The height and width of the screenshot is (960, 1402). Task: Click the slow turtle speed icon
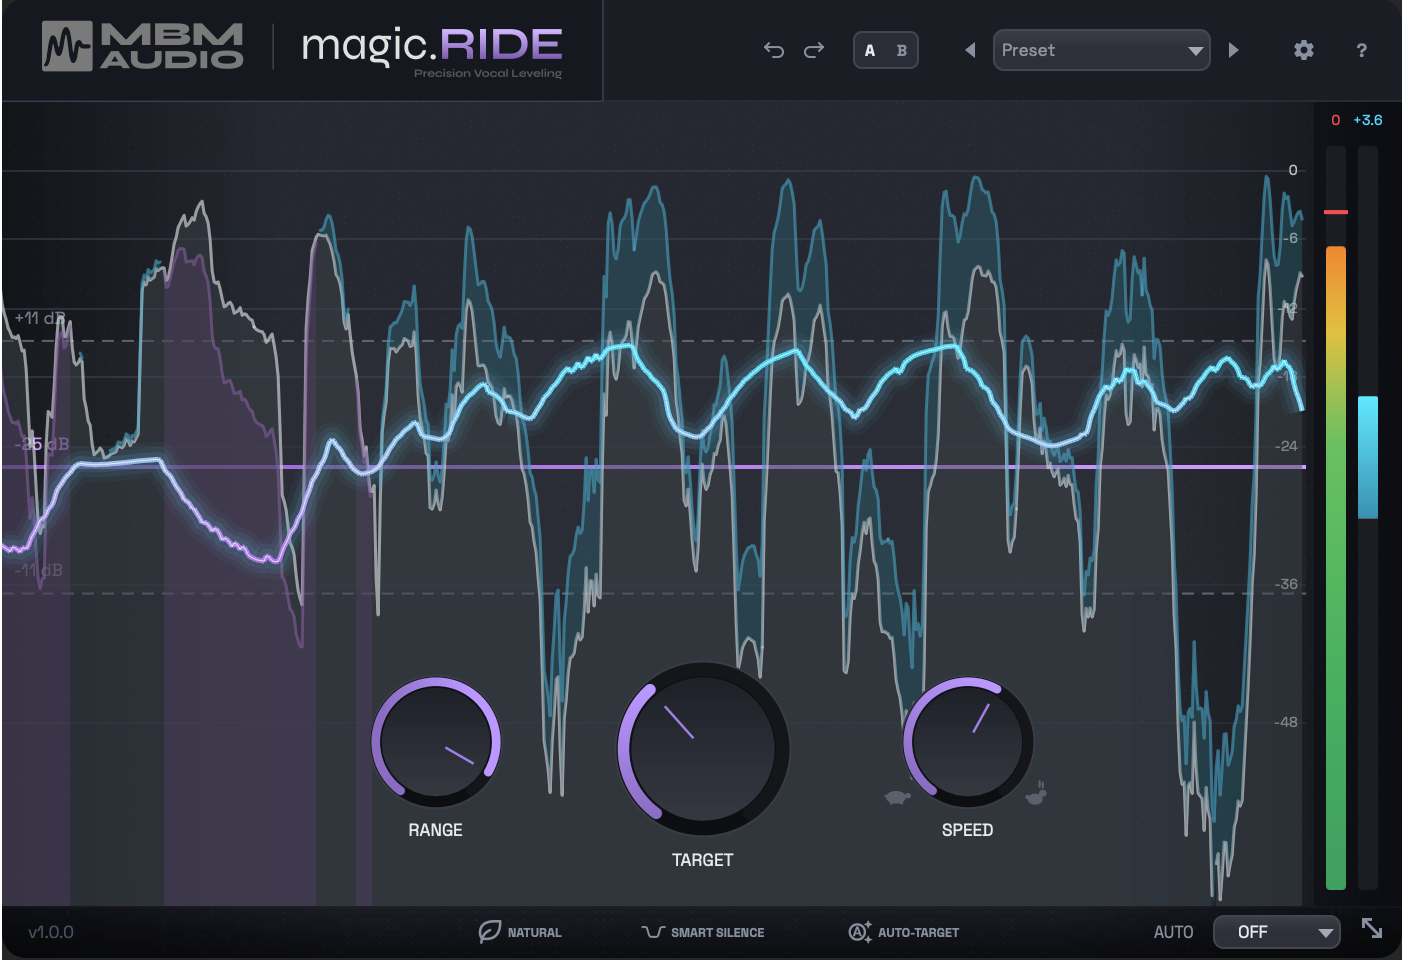tap(897, 797)
